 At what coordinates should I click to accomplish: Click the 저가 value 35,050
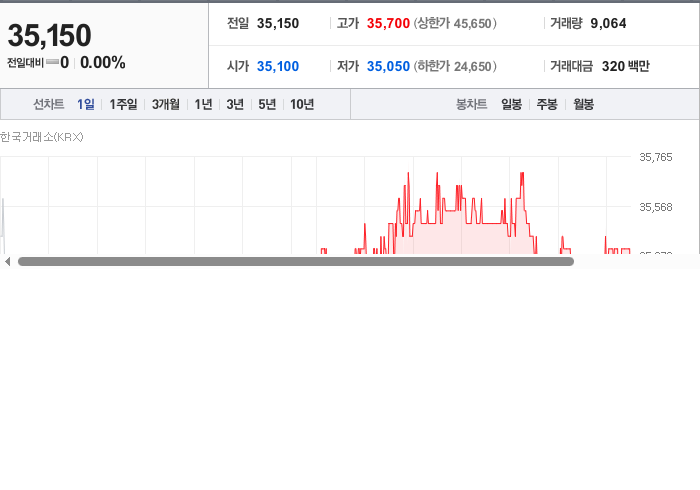(388, 66)
